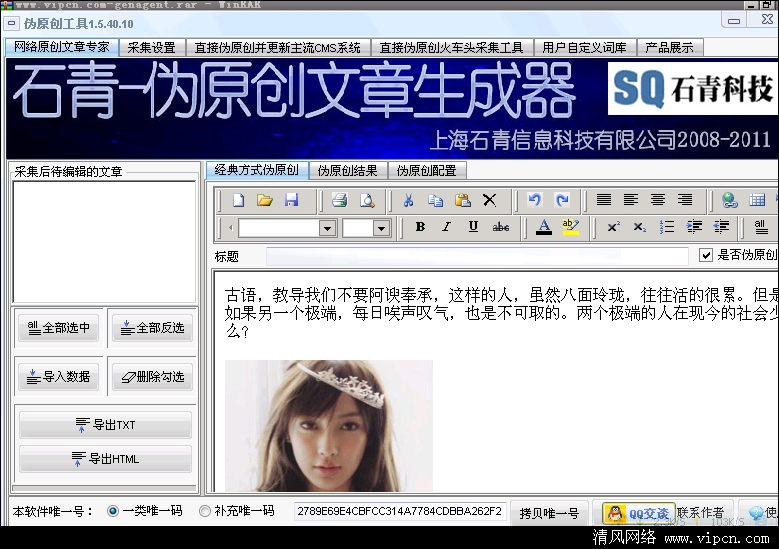Click the woman photo in article
Image resolution: width=779 pixels, height=549 pixels.
[x=328, y=426]
